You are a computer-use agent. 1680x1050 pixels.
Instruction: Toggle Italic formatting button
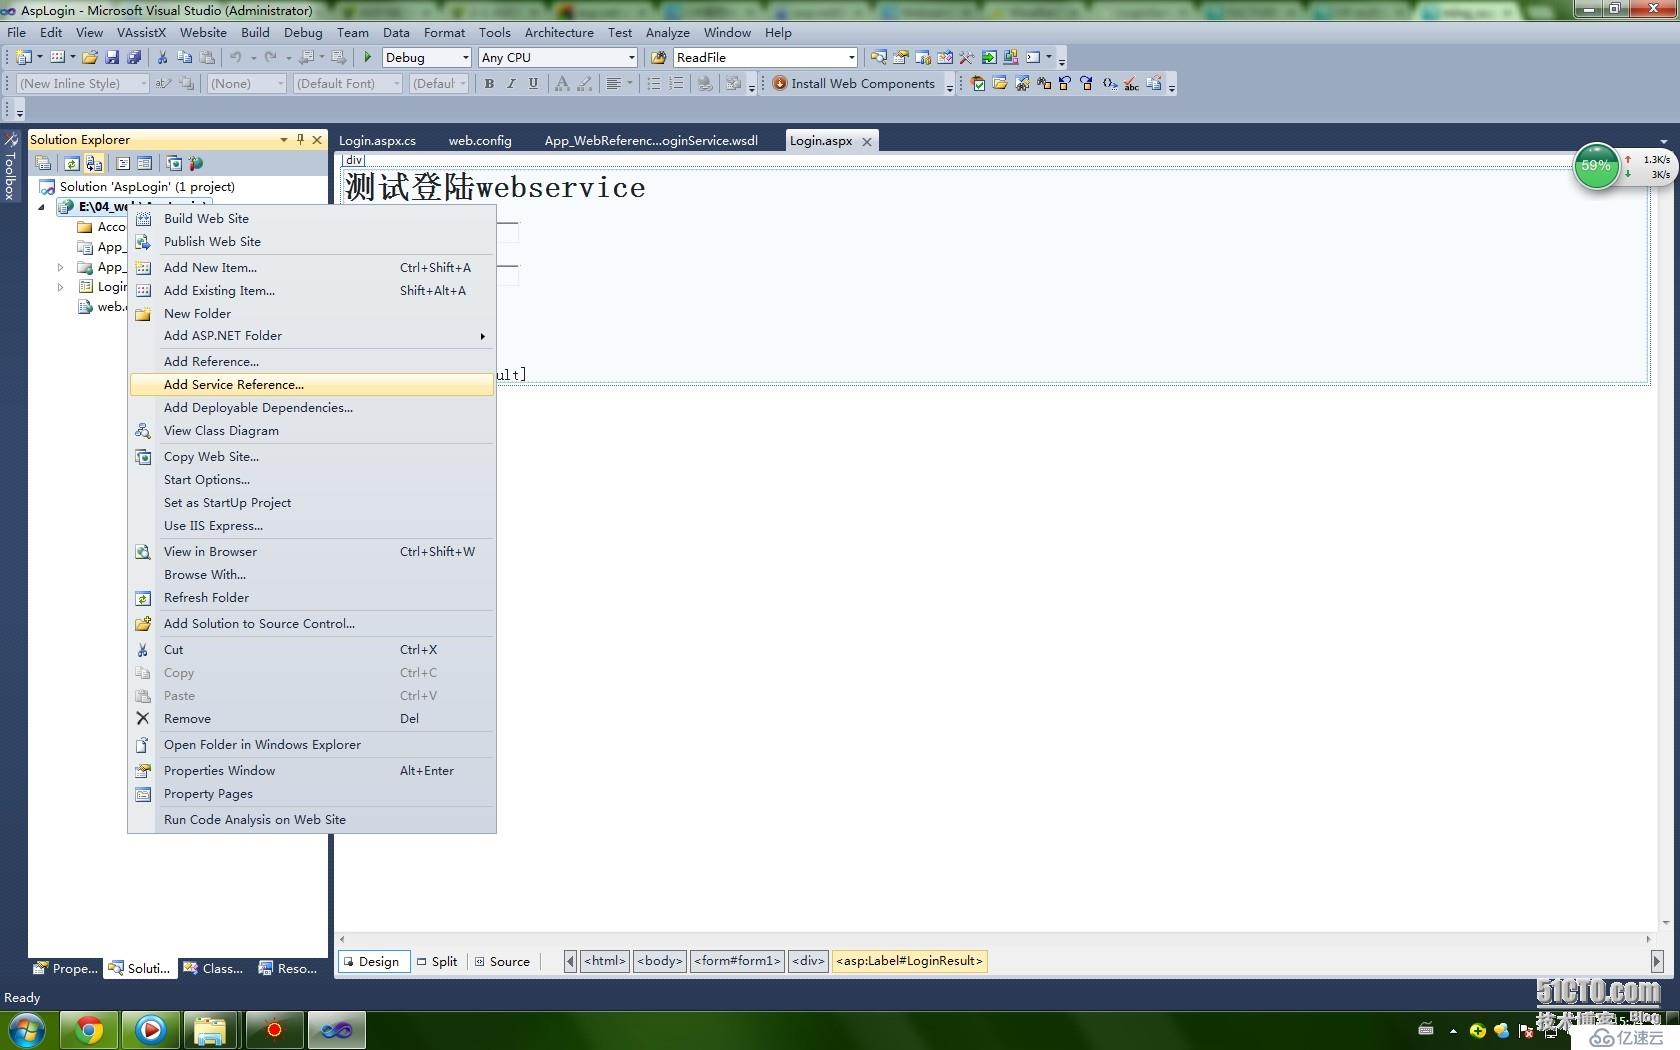[x=511, y=83]
